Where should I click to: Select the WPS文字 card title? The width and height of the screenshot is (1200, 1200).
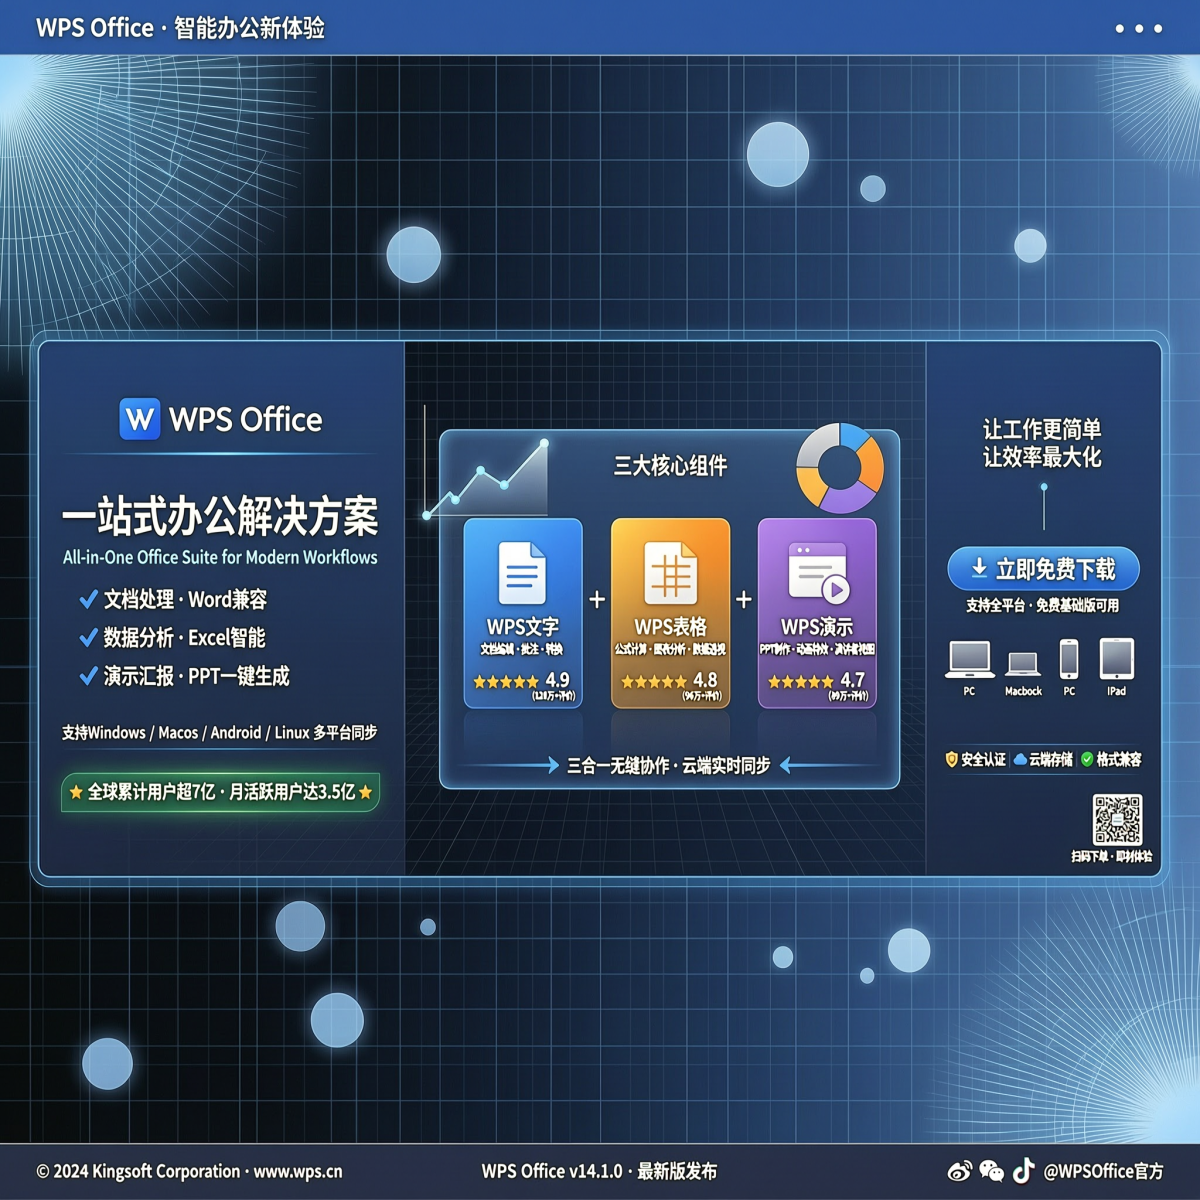click(x=522, y=627)
